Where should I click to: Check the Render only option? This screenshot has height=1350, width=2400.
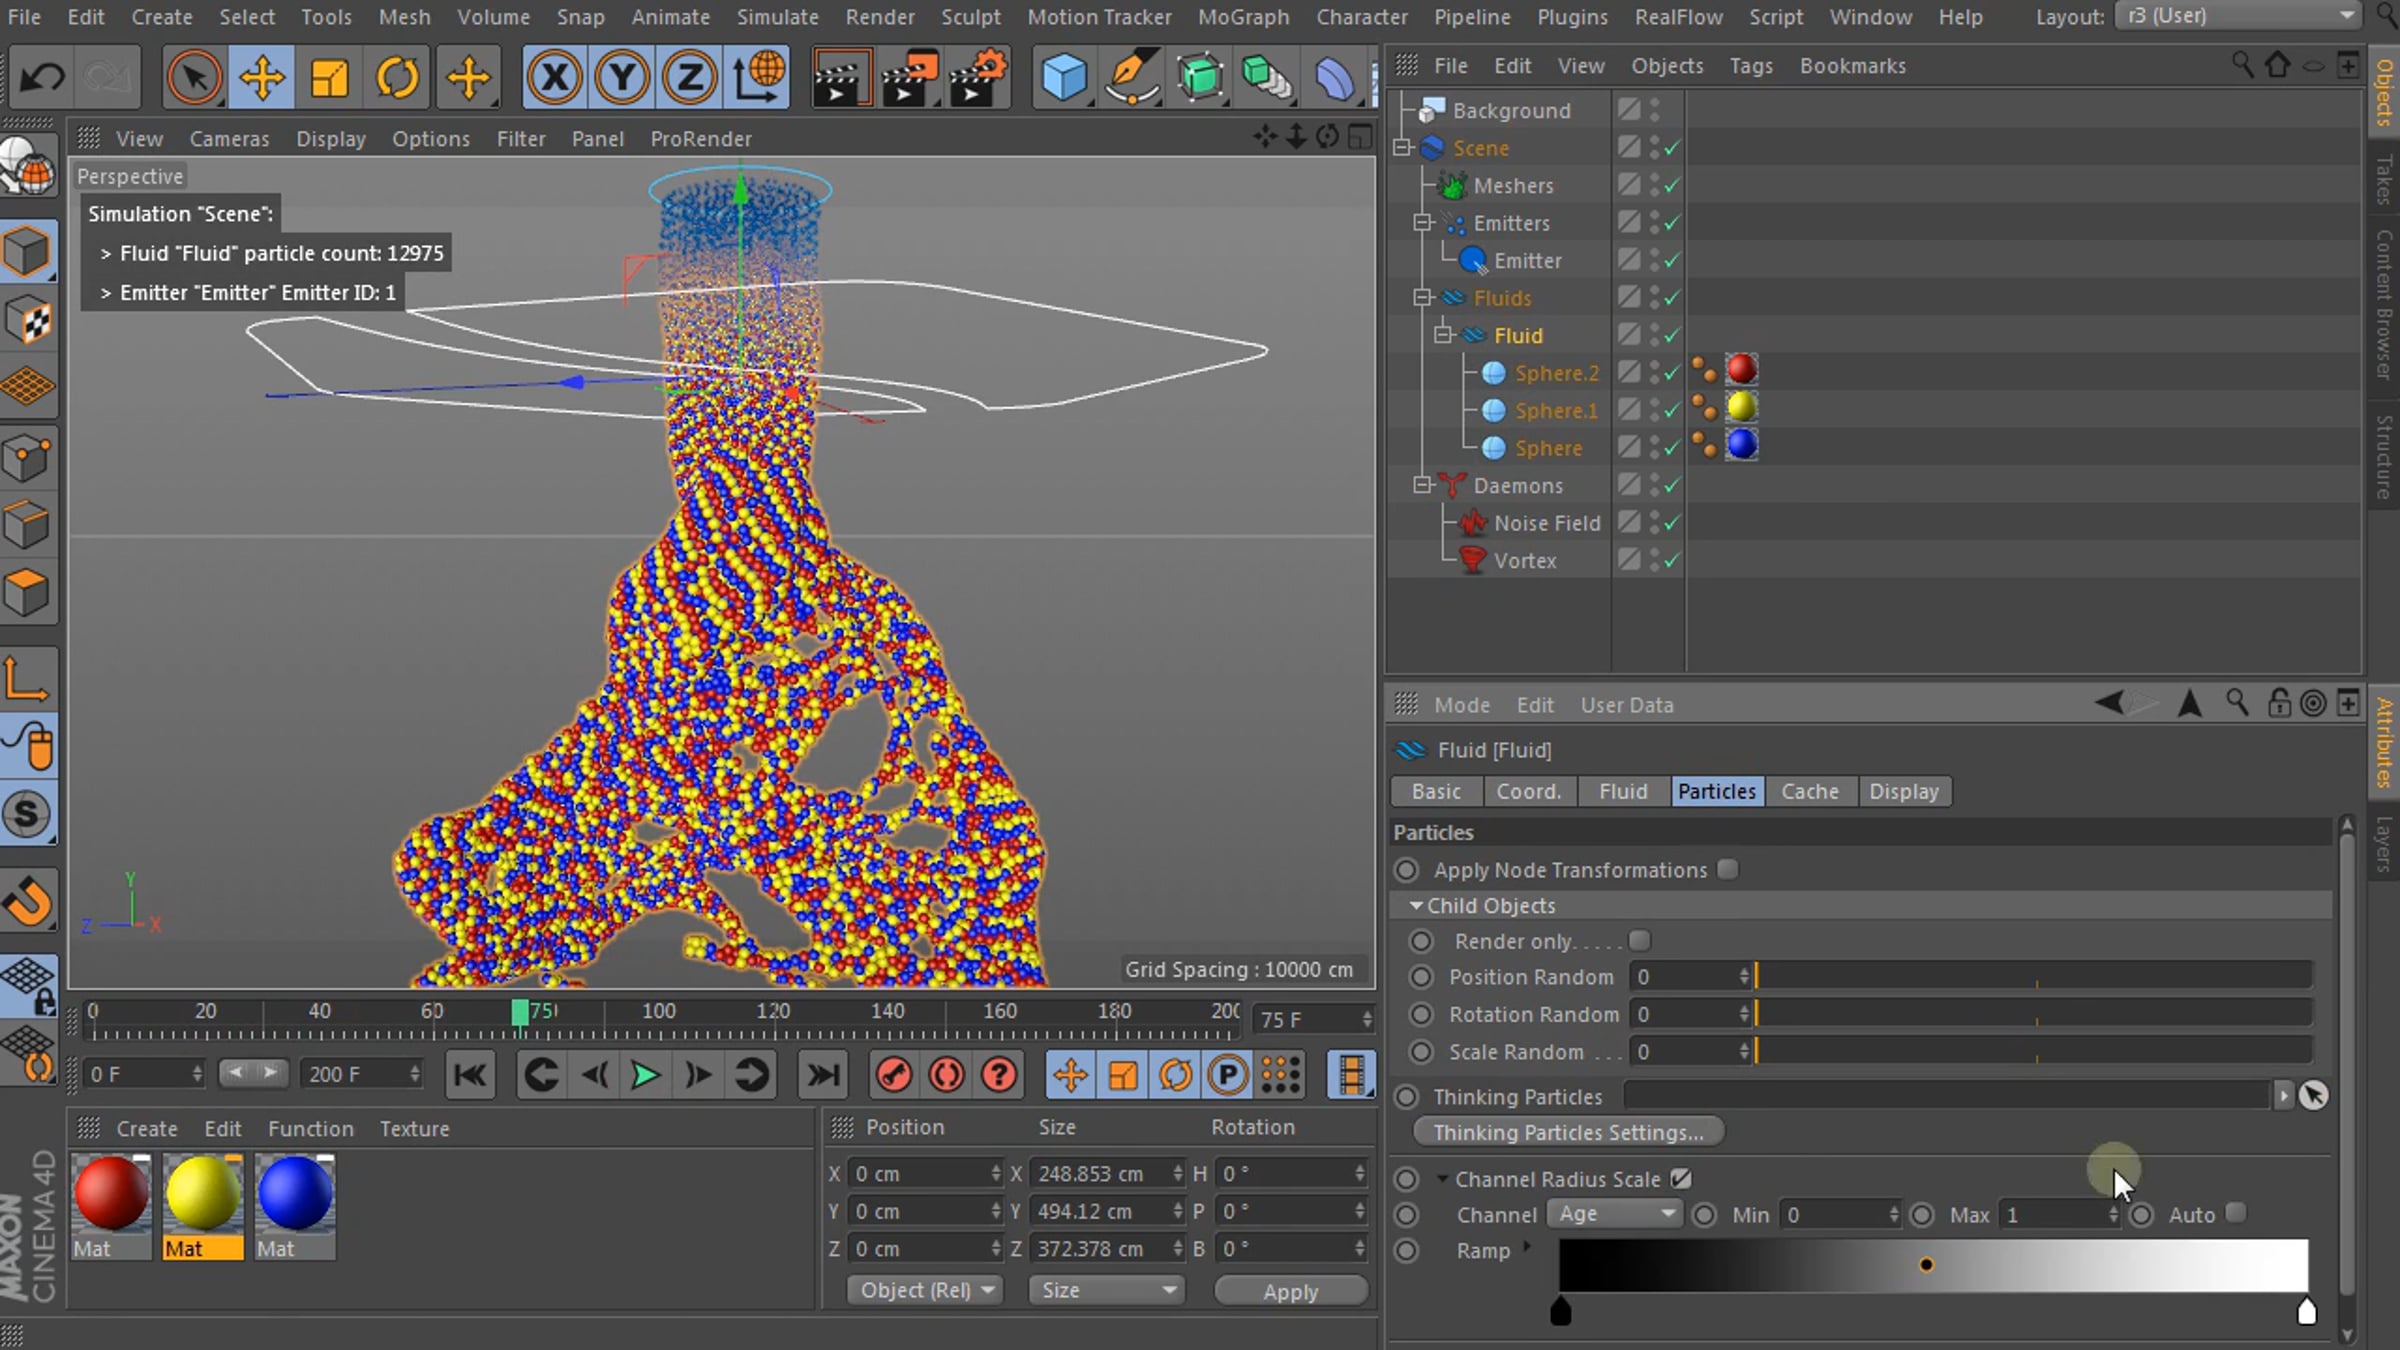pos(1639,941)
